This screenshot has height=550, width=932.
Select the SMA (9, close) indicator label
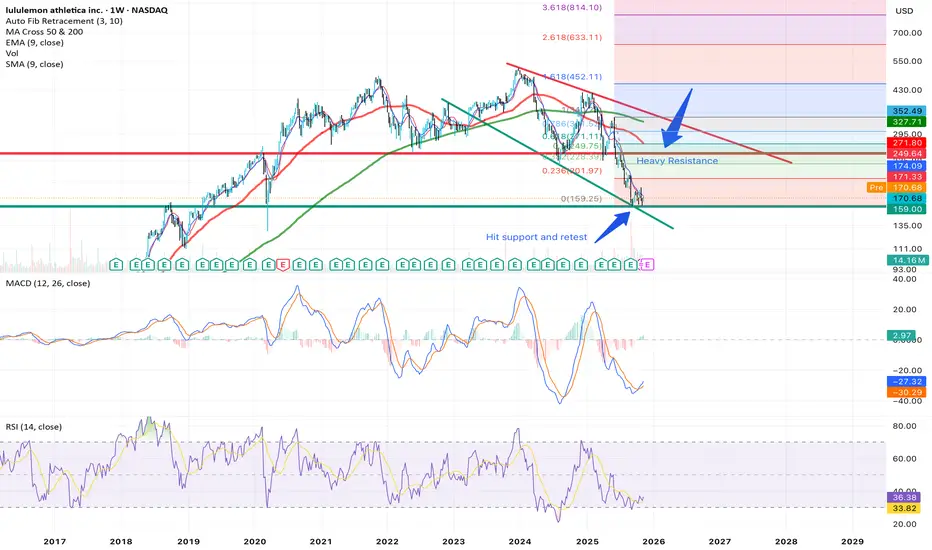pyautogui.click(x=34, y=64)
